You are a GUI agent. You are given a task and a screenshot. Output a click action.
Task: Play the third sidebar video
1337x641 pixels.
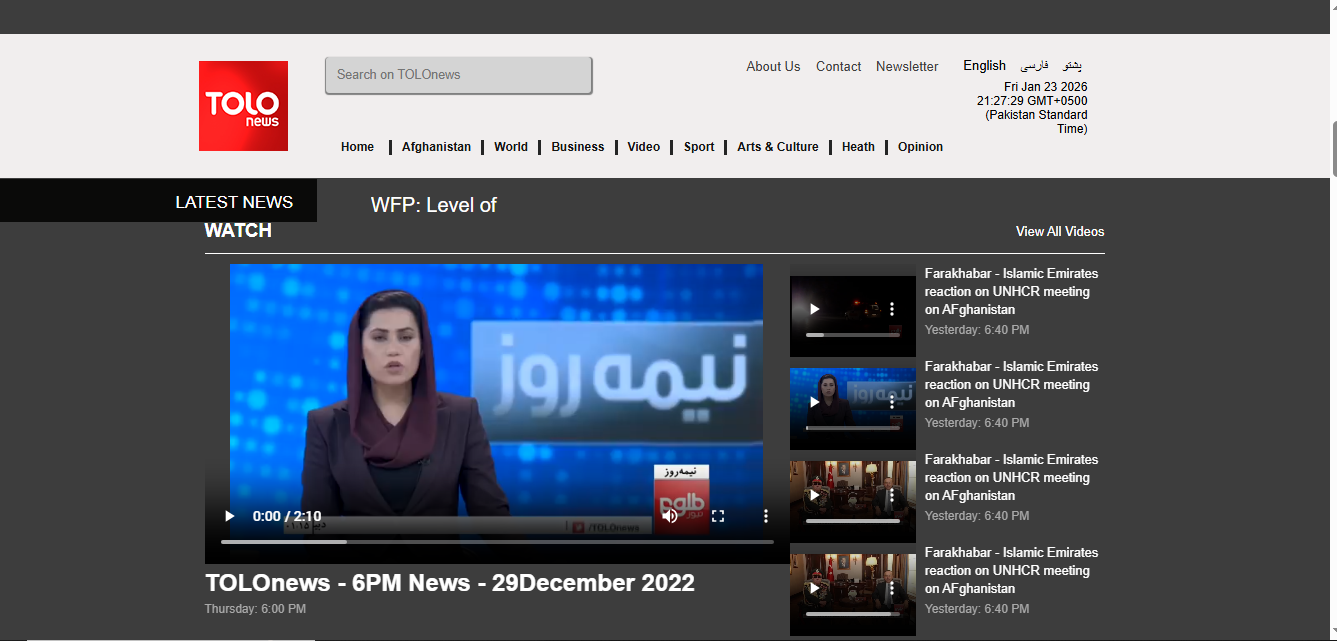pos(814,495)
